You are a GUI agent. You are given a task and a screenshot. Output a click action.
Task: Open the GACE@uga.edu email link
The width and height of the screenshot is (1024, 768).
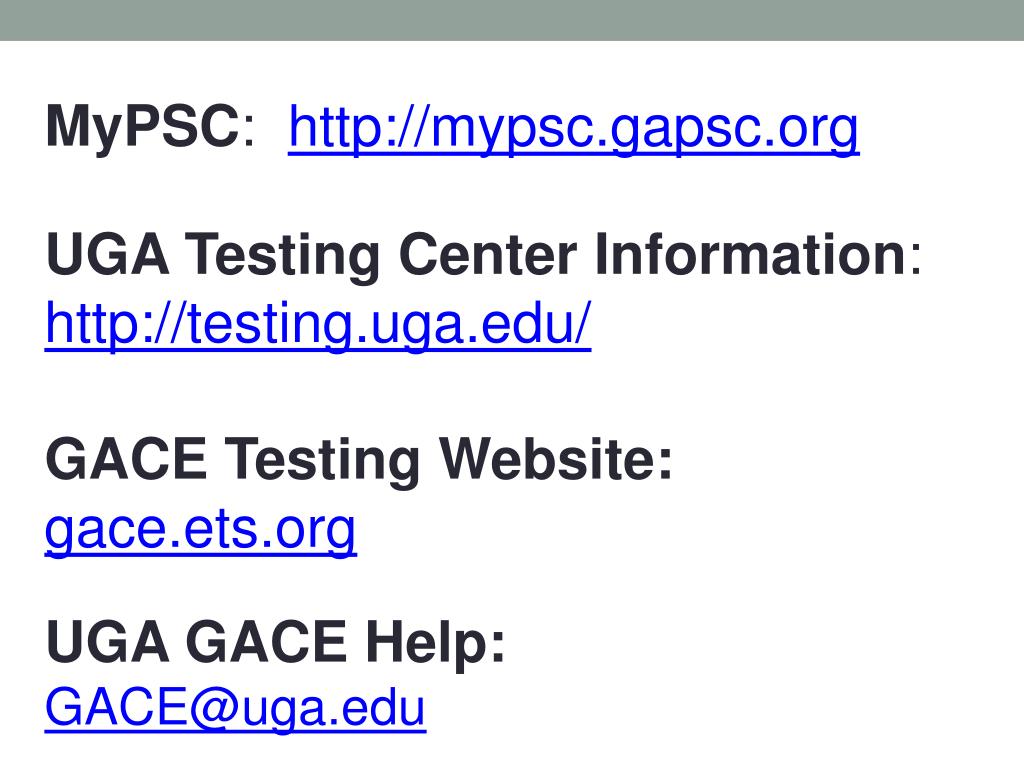[x=235, y=707]
